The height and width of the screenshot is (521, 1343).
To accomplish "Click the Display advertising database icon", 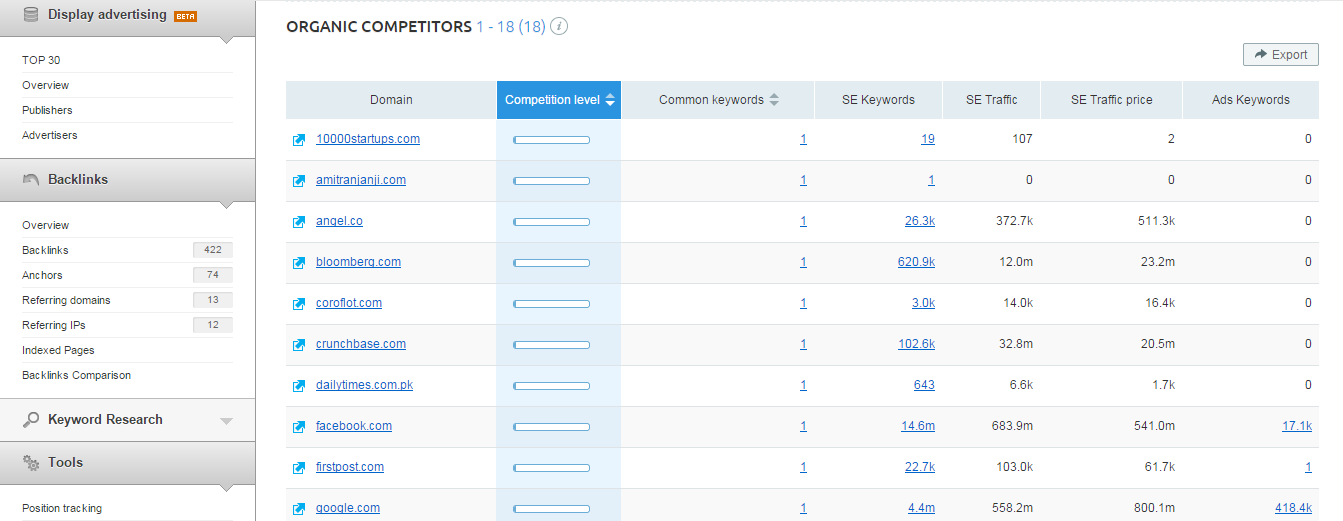I will click(30, 15).
